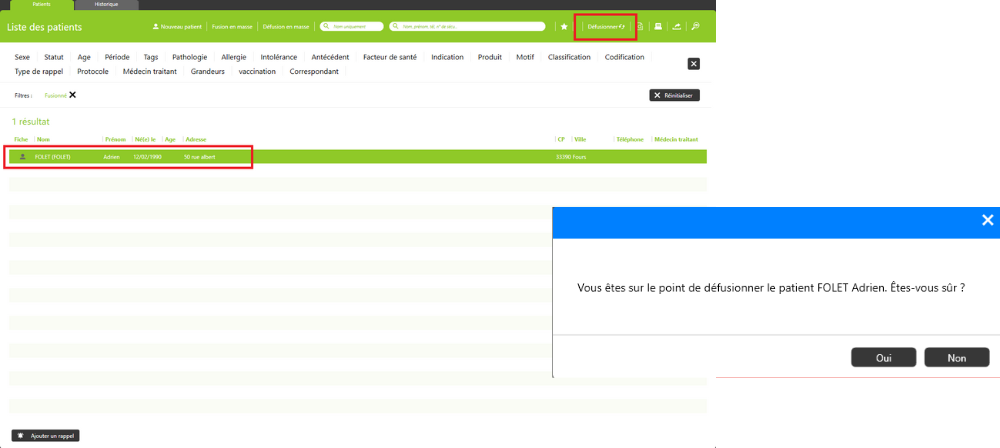Viewport: 1000px width, 448px height.
Task: Click the Réinitialiser button
Action: click(675, 95)
